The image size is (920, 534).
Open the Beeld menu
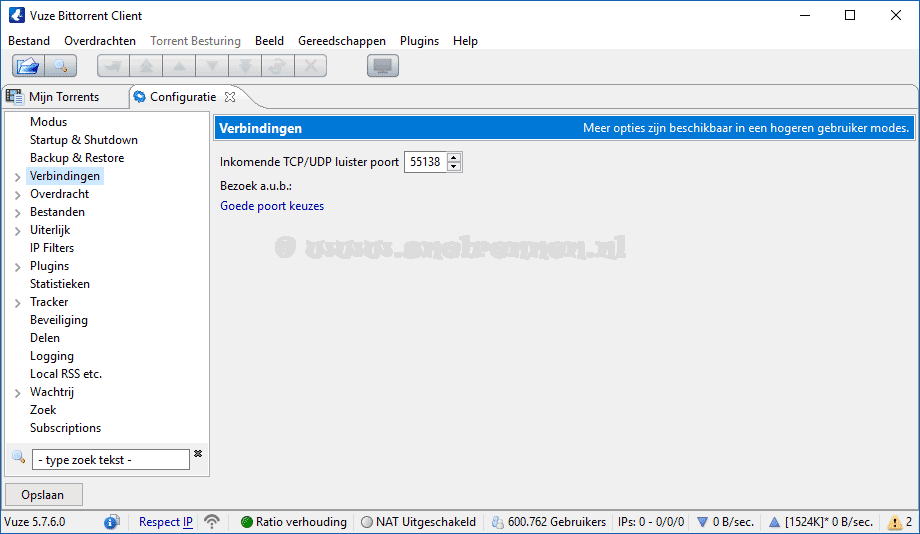click(x=269, y=40)
